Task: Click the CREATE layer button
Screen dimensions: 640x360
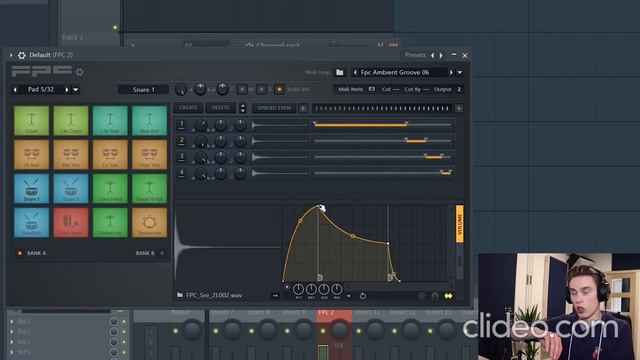Action: 188,108
